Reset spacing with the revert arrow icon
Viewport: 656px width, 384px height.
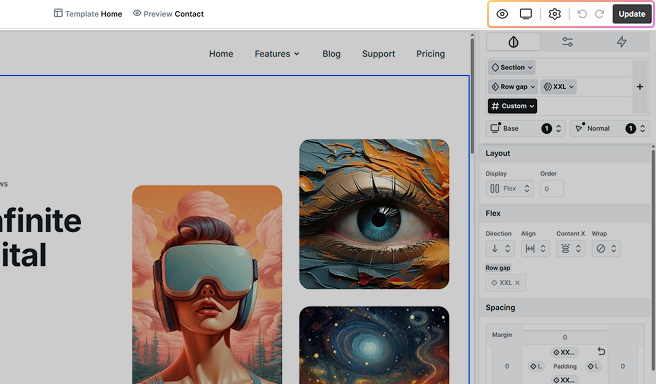(x=601, y=351)
